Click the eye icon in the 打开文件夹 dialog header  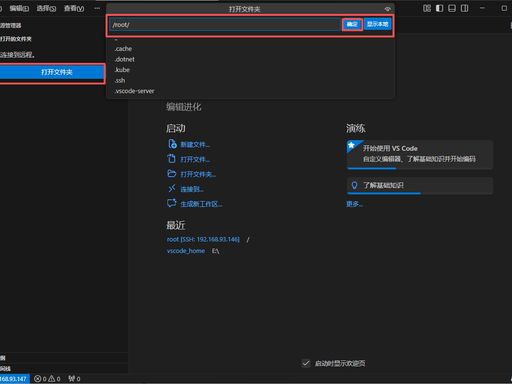click(x=387, y=9)
